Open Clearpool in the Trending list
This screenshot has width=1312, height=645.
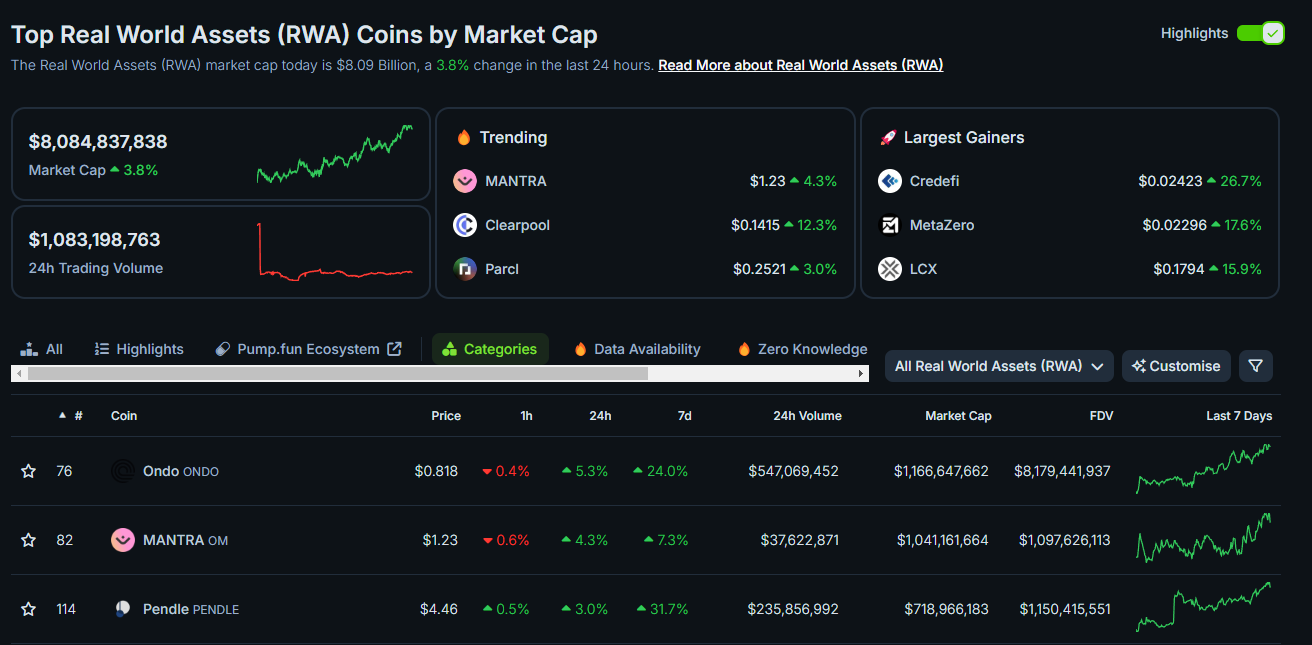coord(517,225)
